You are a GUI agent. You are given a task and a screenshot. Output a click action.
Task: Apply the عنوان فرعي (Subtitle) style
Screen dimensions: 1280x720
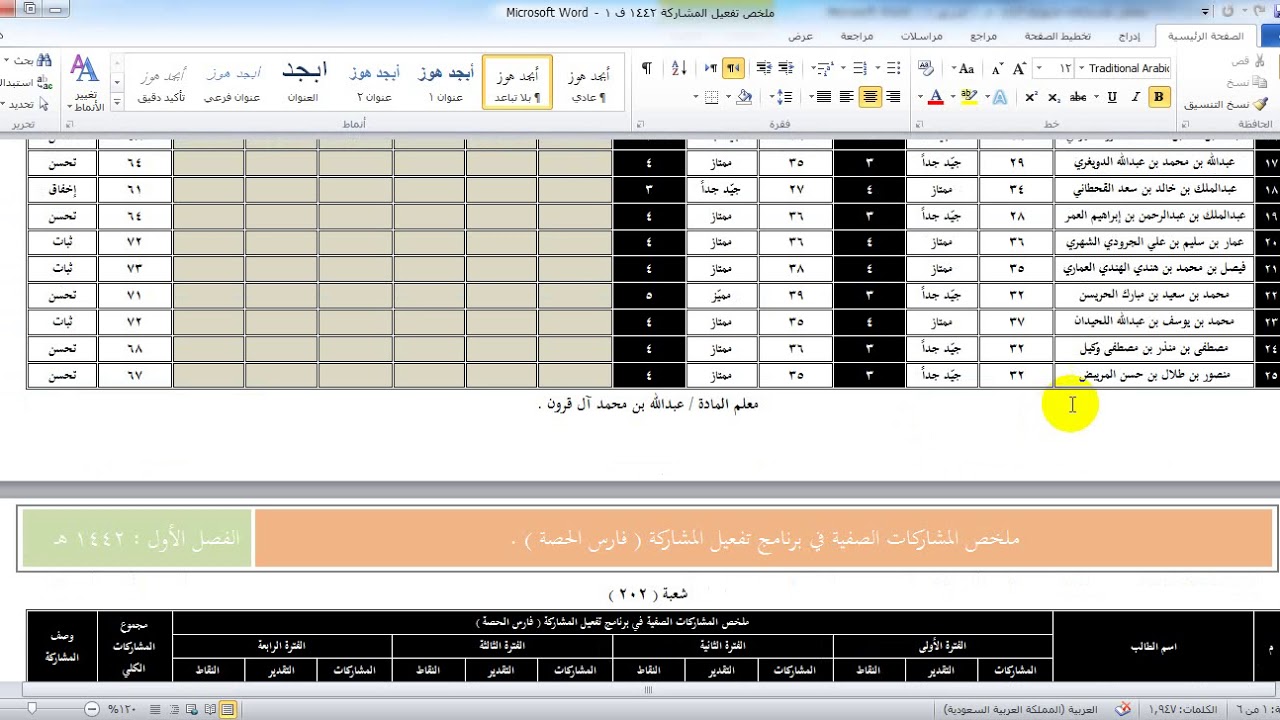tap(232, 82)
